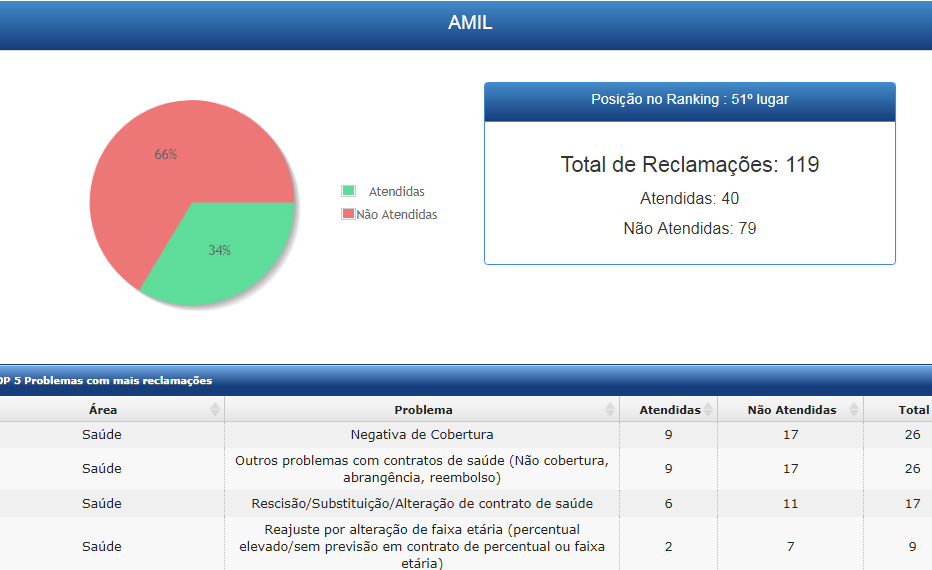Toggle the Não Atendidas legend label text

[397, 214]
